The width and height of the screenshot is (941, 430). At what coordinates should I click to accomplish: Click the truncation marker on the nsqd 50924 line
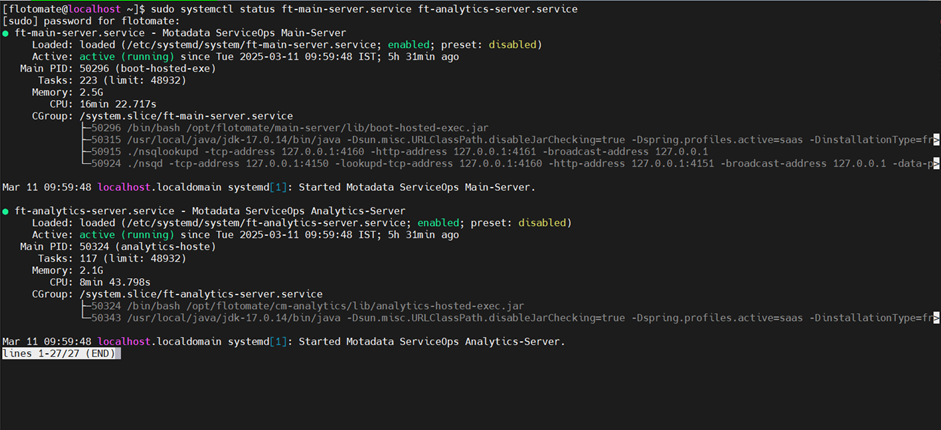936,164
